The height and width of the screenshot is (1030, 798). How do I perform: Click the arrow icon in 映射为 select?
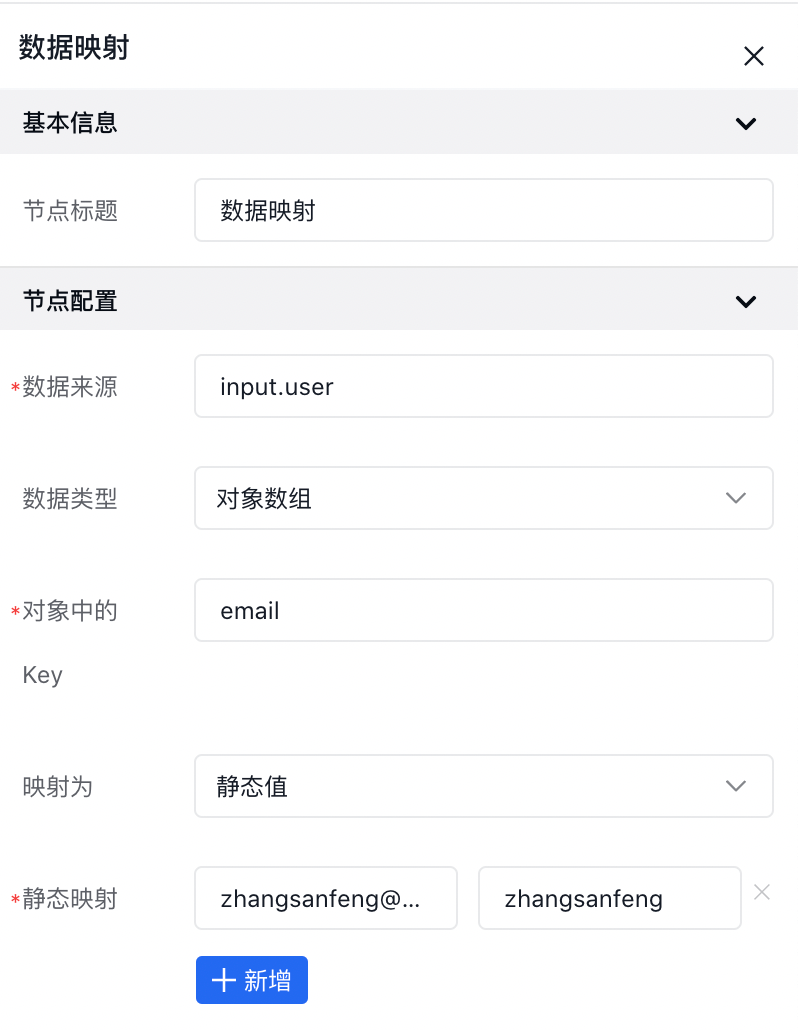pos(736,786)
